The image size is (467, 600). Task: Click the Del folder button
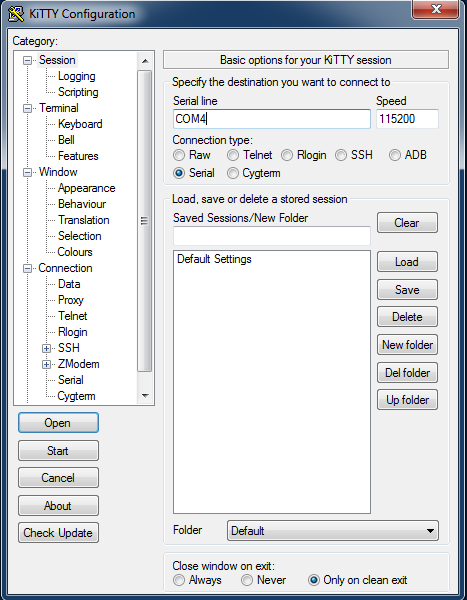tap(407, 373)
